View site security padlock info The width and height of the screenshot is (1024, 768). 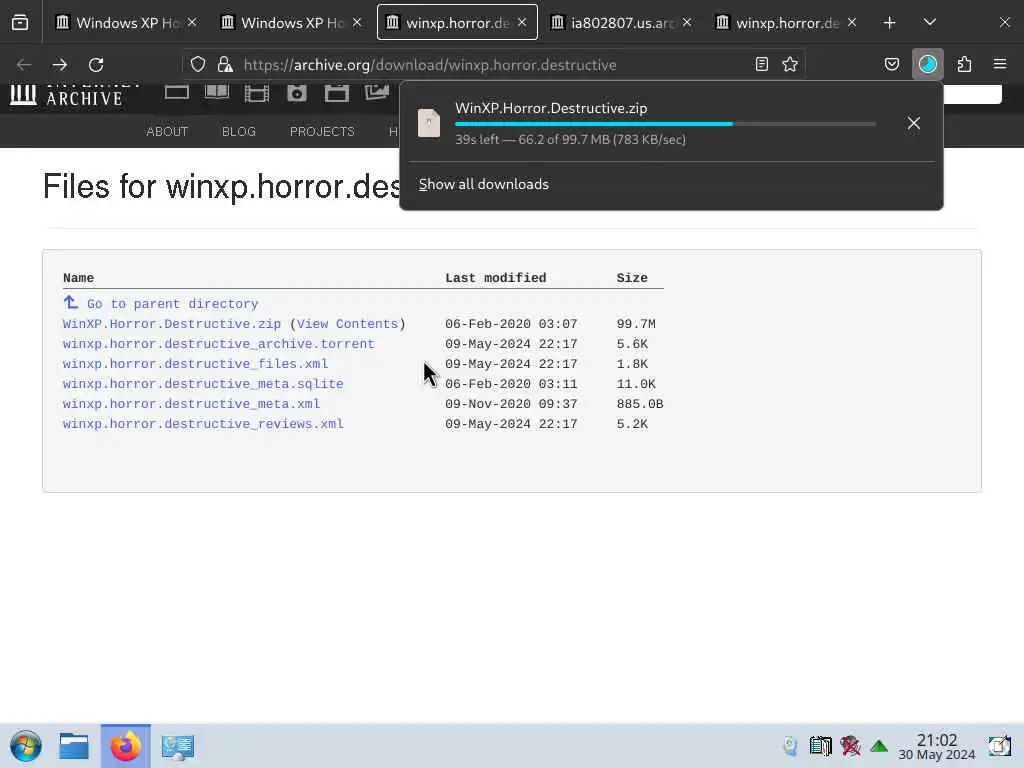point(225,64)
